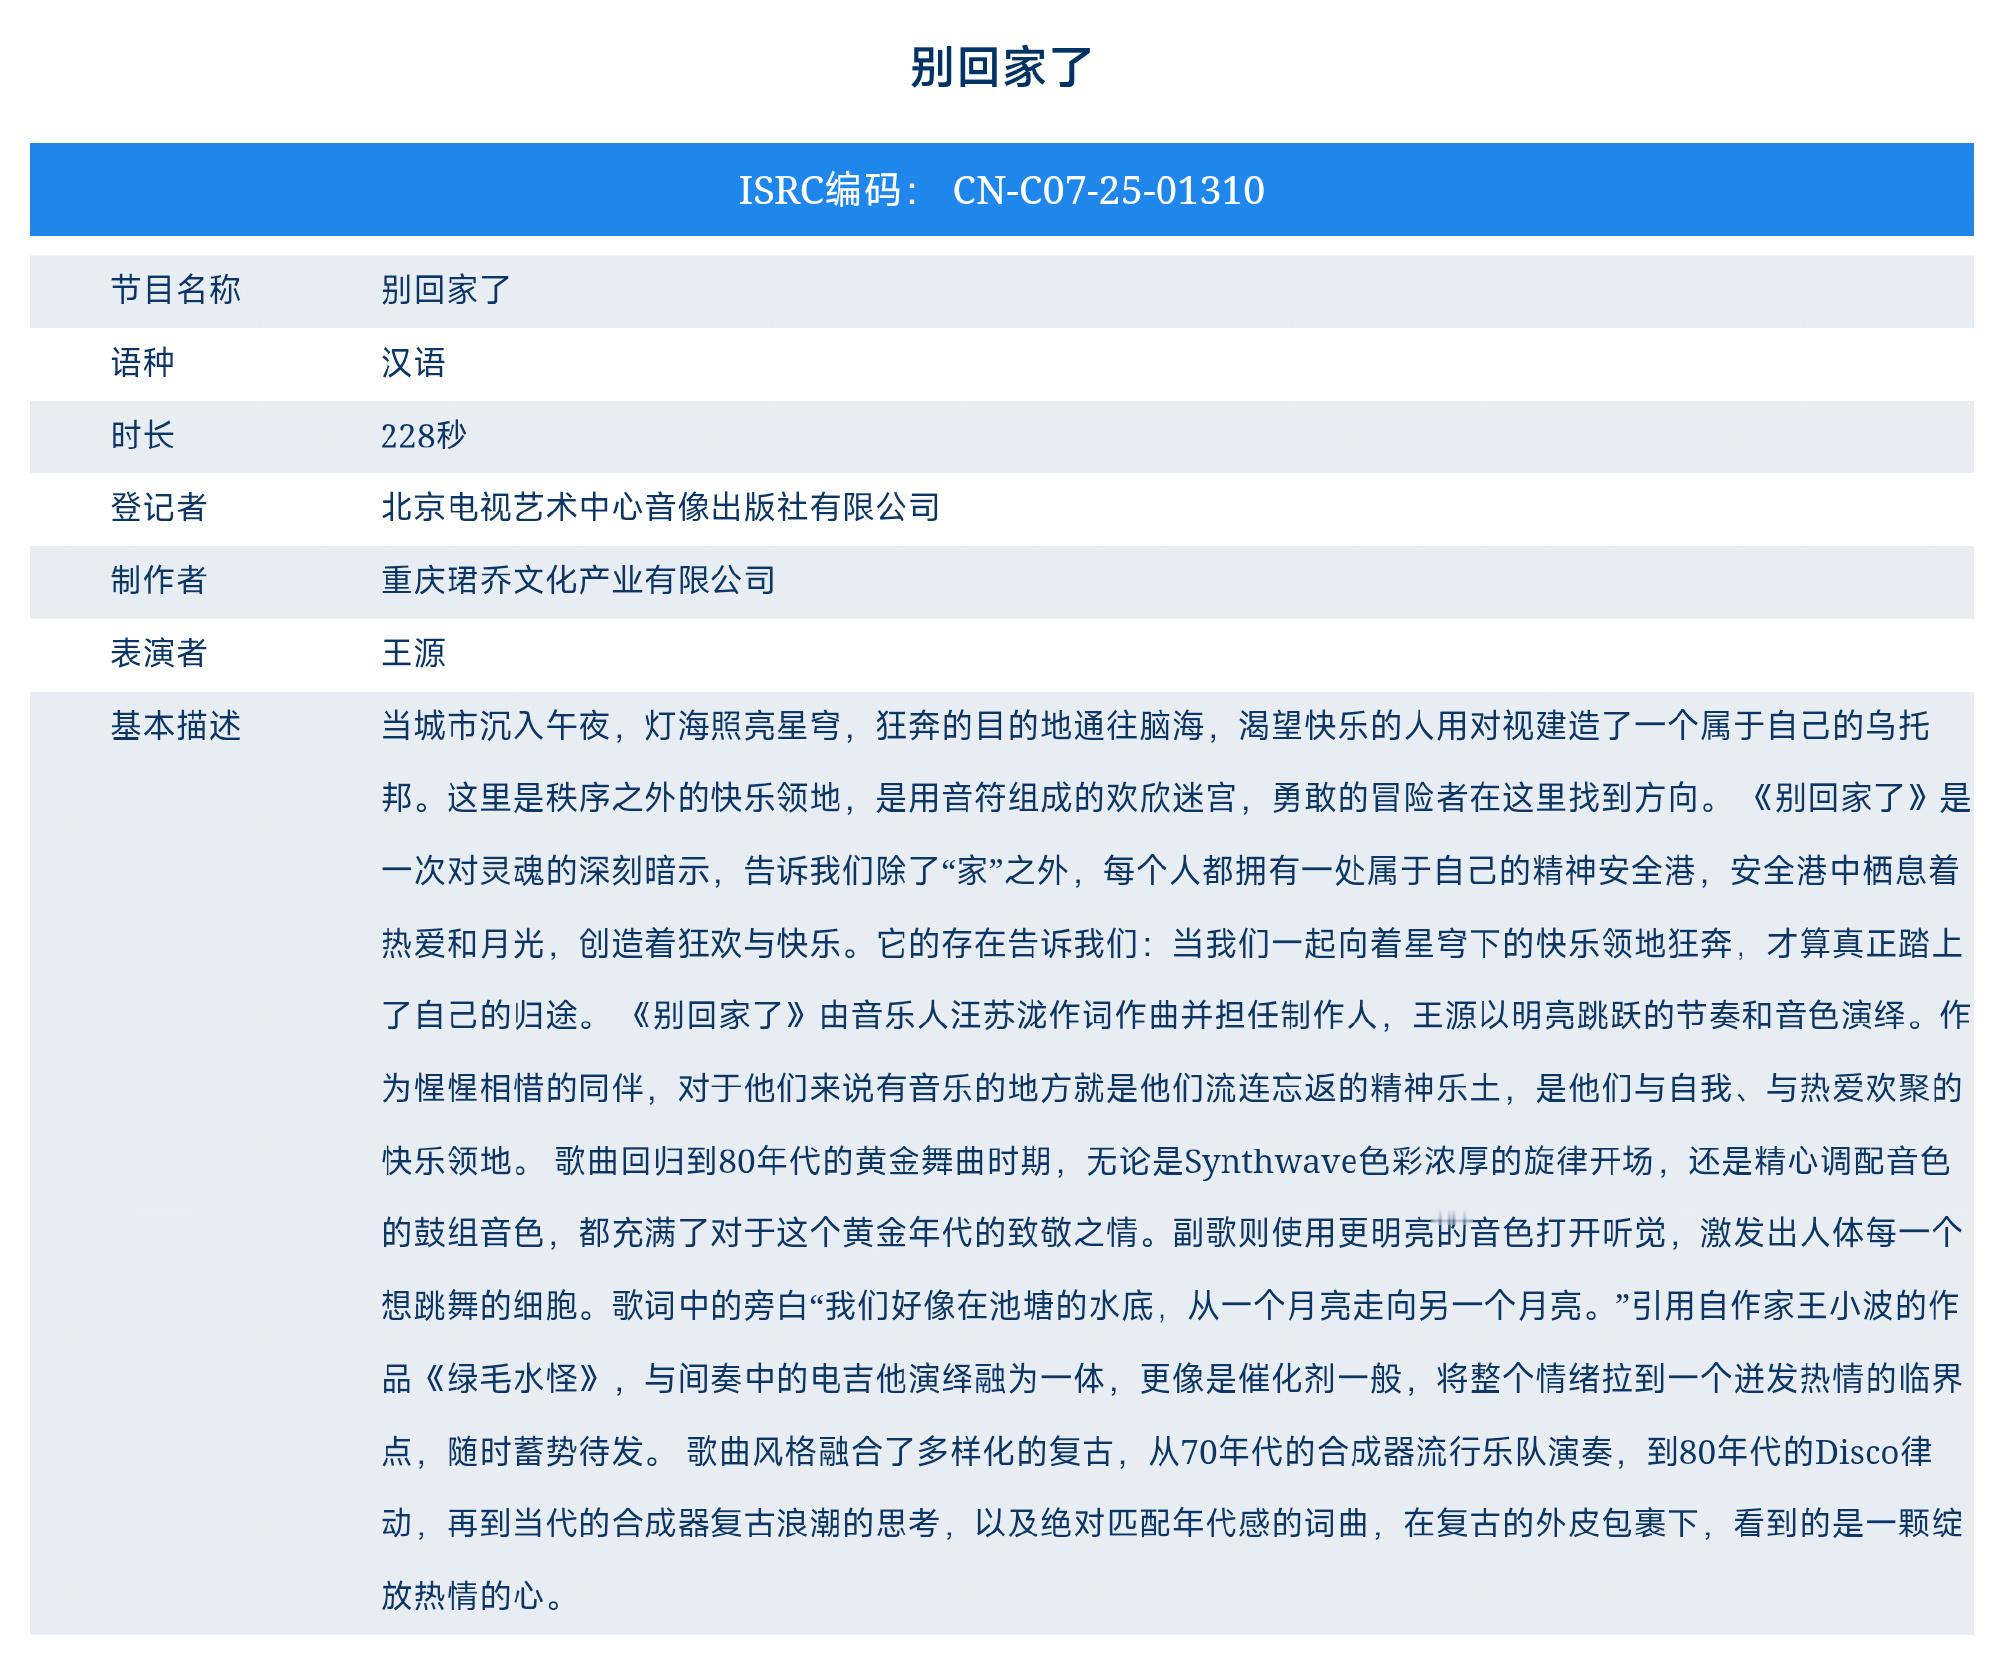Click registrant 北京电视艺术中心音像出版社有限公司

[x=660, y=507]
